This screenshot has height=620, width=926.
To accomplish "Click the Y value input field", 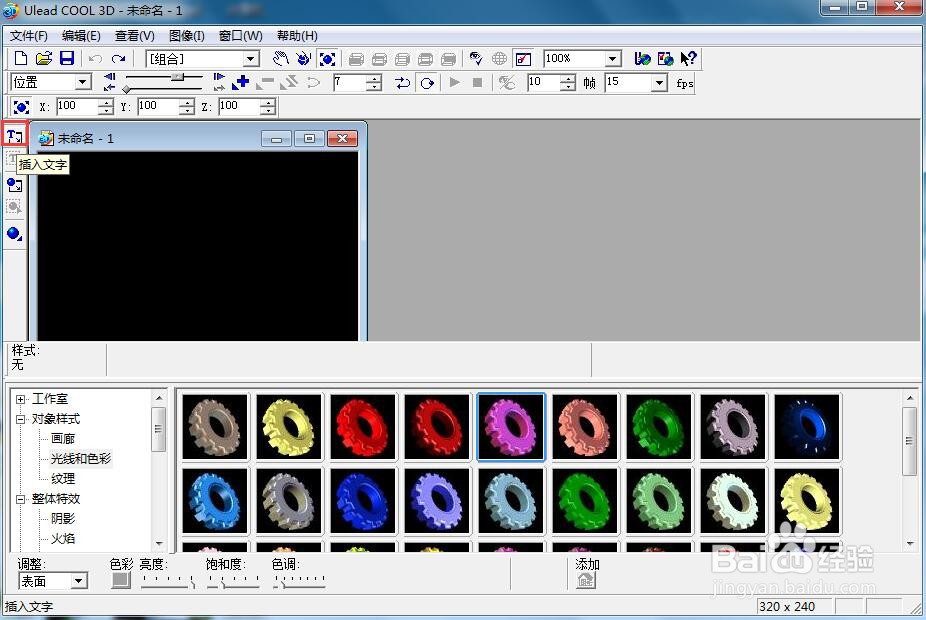I will pyautogui.click(x=158, y=106).
